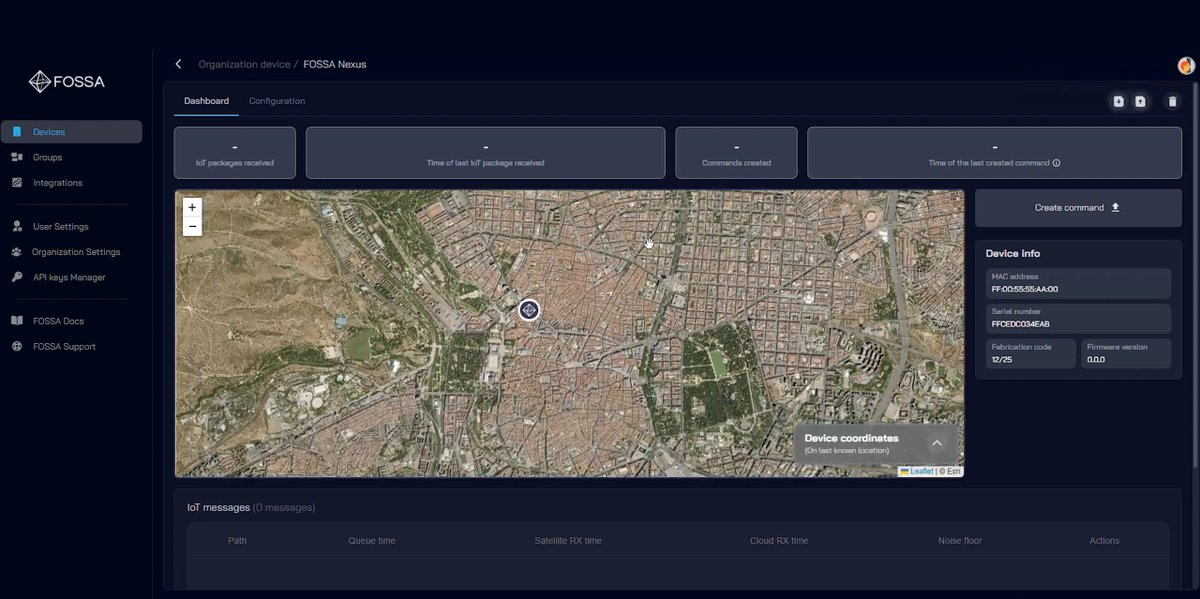
Task: Go back using the left chevron arrow
Action: [178, 64]
